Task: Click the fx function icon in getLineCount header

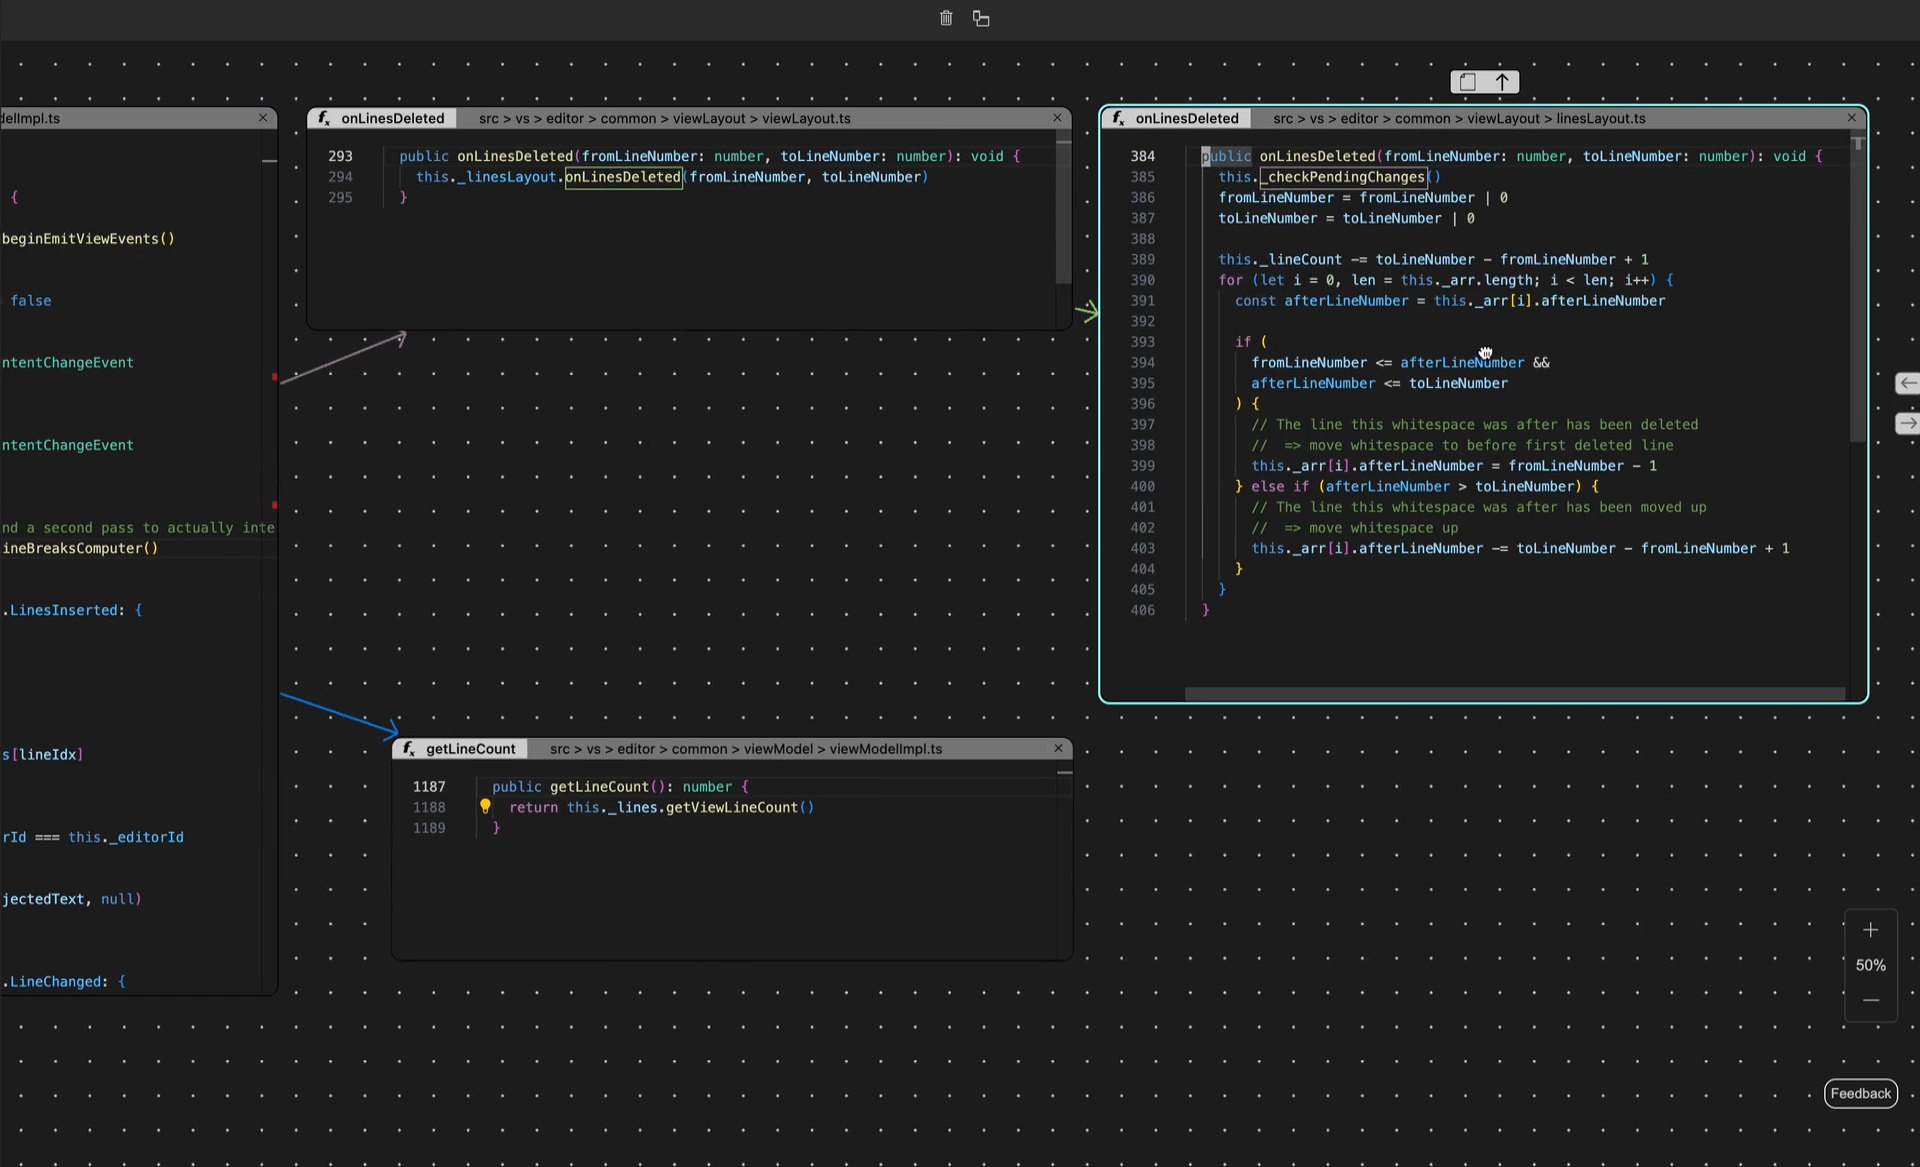Action: [408, 749]
